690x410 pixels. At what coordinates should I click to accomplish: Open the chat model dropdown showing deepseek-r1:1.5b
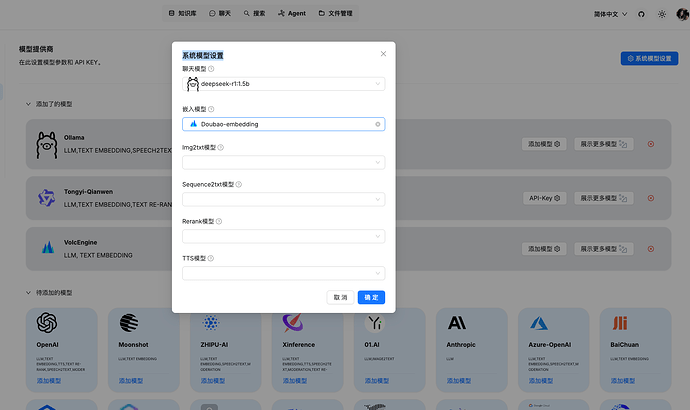click(x=283, y=84)
